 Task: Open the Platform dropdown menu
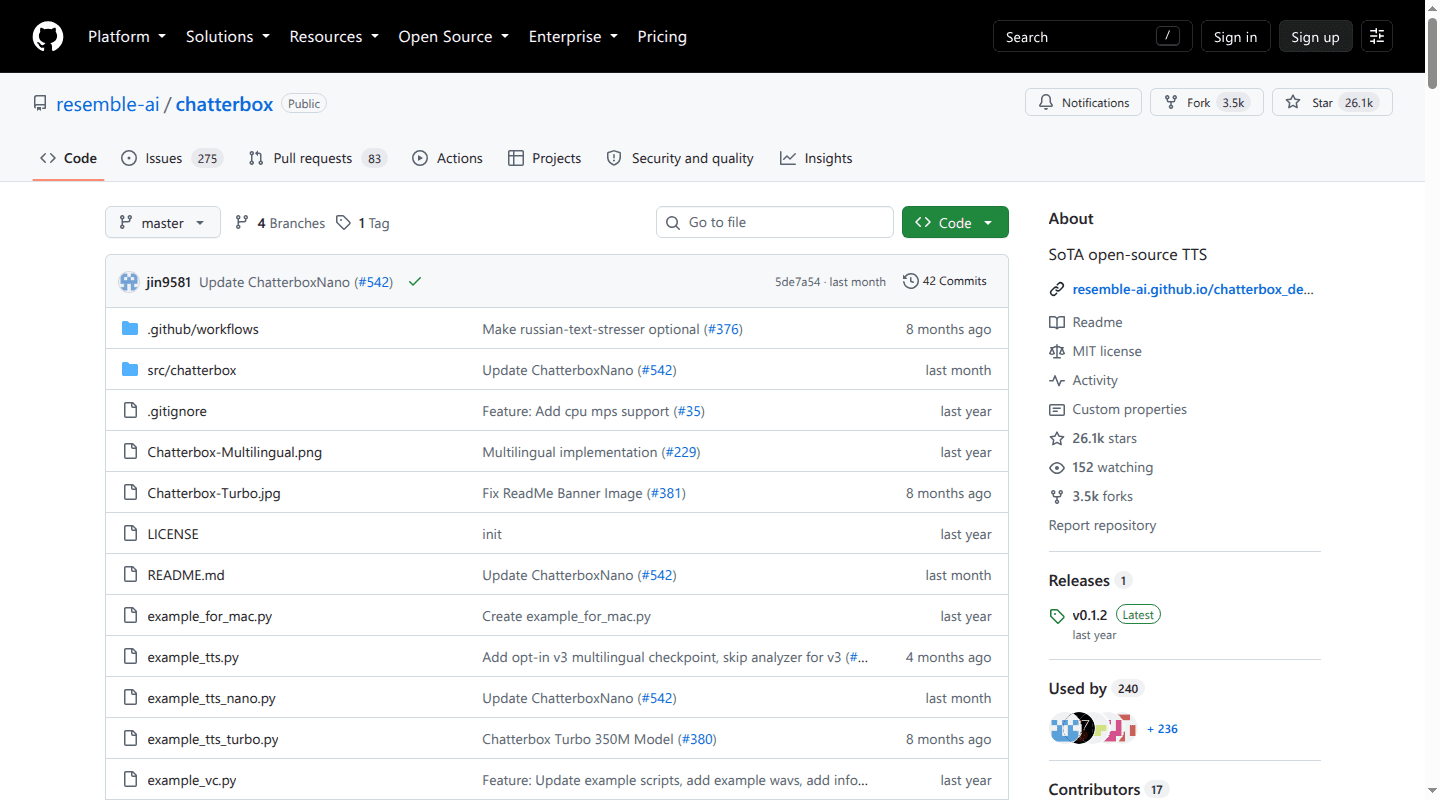tap(128, 37)
